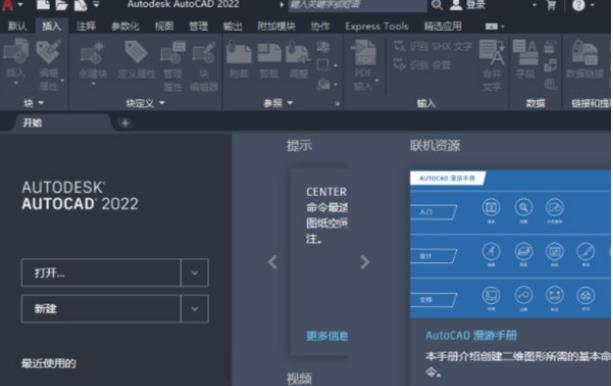Open the AutoCAD application menu logo
This screenshot has height=386, width=613.
point(8,5)
